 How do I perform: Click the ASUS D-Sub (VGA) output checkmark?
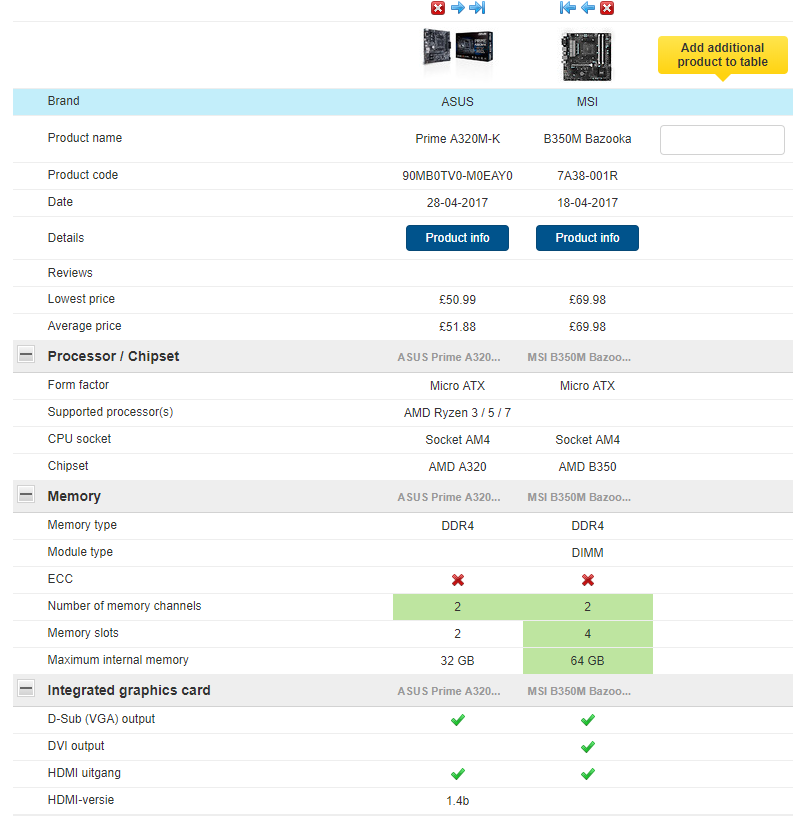[458, 719]
